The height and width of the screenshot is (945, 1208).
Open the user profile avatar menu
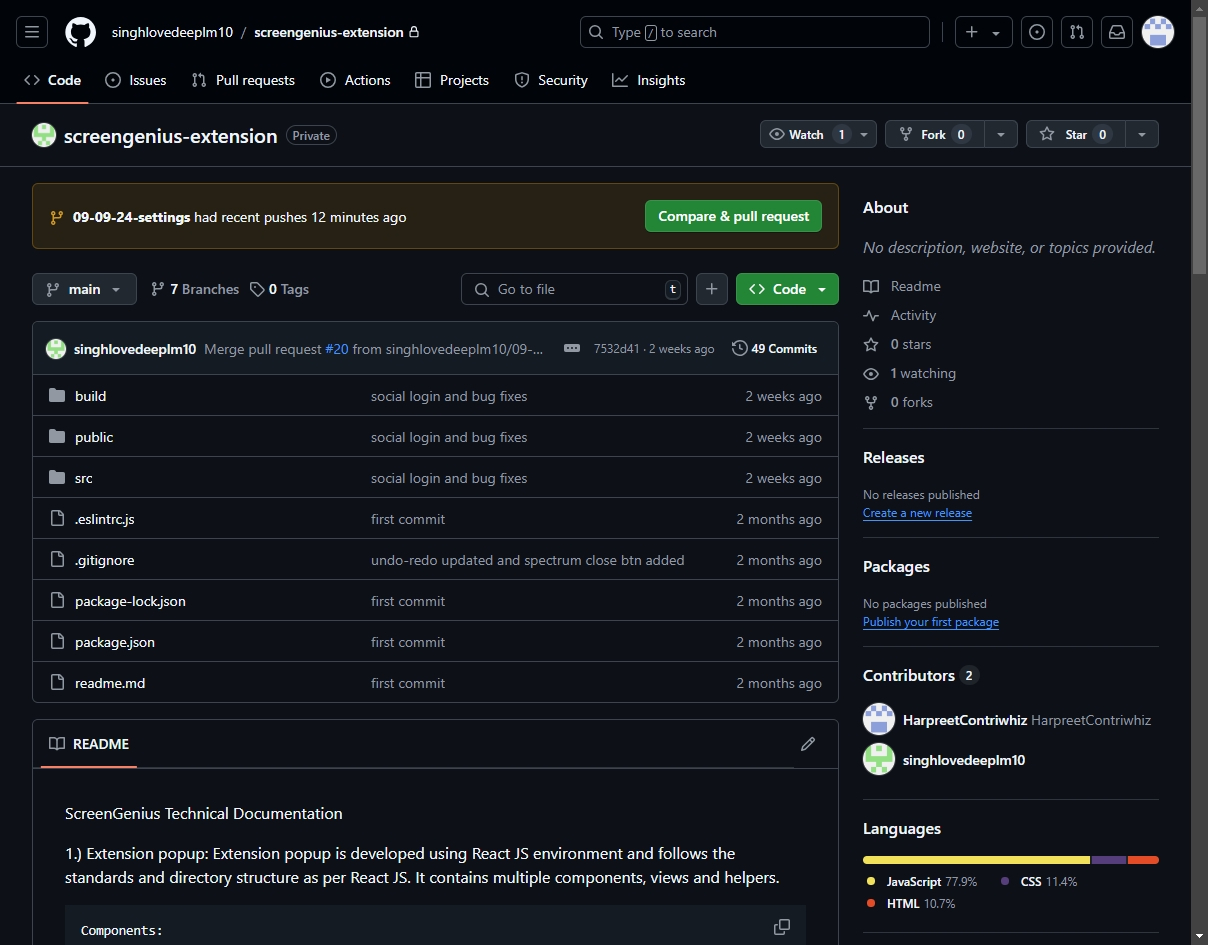click(1158, 32)
